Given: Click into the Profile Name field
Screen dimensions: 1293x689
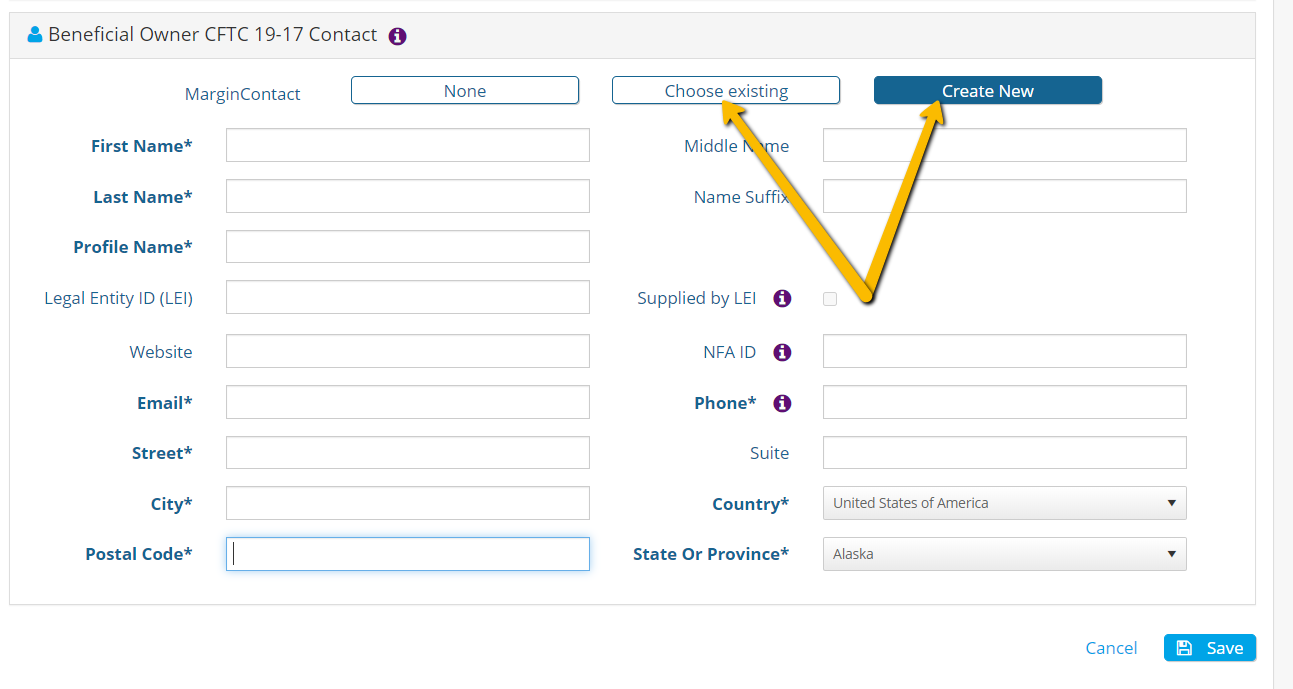Looking at the screenshot, I should pyautogui.click(x=408, y=247).
